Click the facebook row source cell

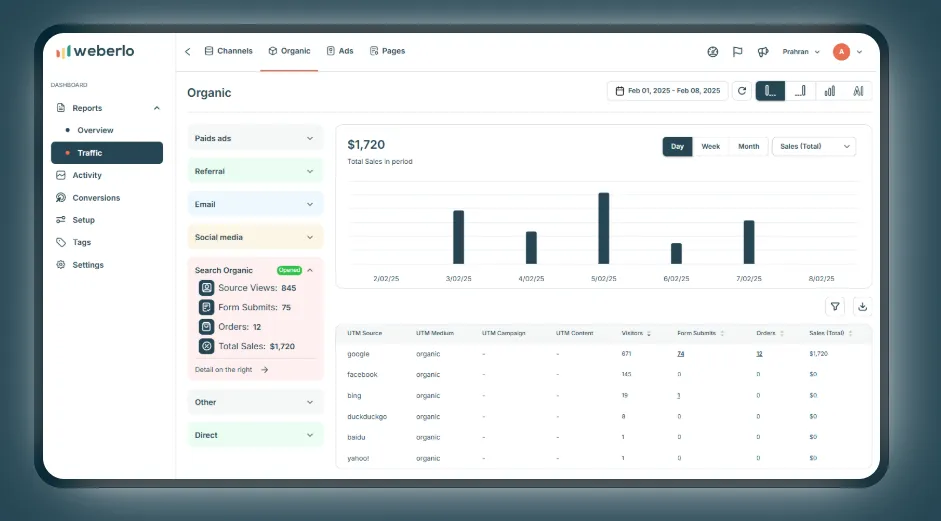click(362, 375)
